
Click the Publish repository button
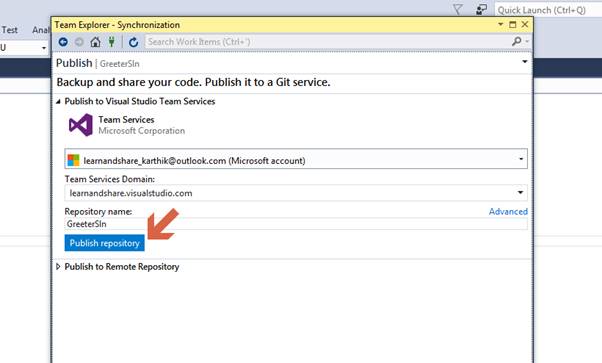[104, 243]
